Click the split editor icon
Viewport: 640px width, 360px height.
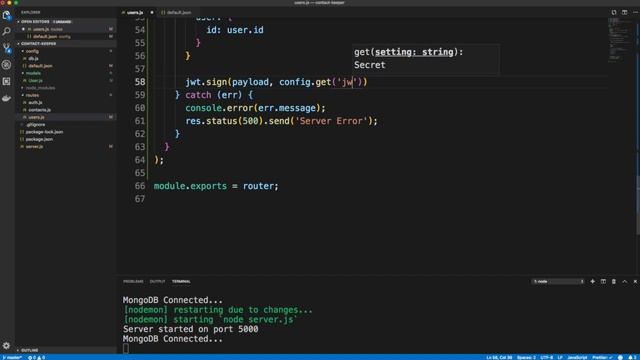[x=624, y=12]
